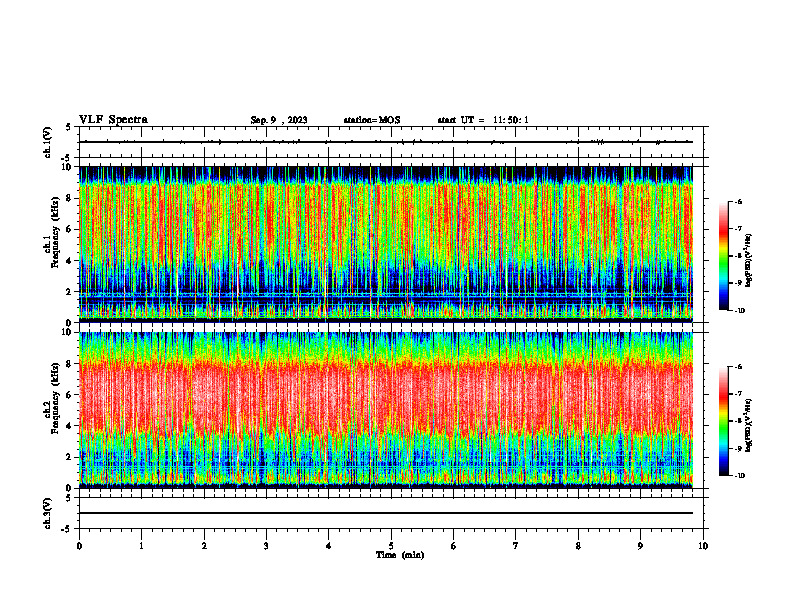Click the '-6' label on ch.2 color bar

[x=738, y=367]
